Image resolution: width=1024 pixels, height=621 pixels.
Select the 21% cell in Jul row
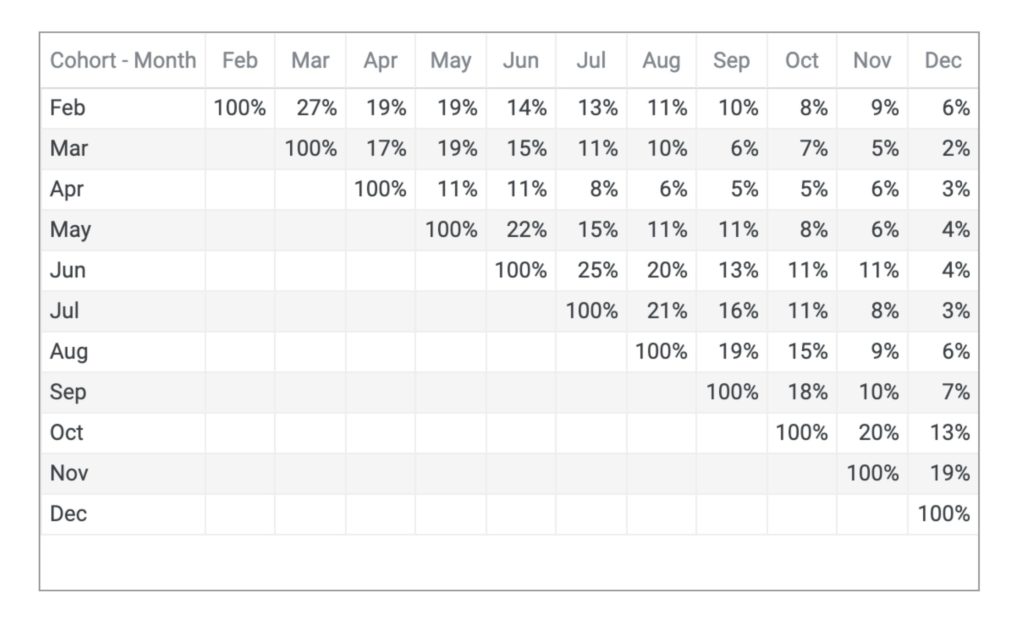(x=668, y=311)
